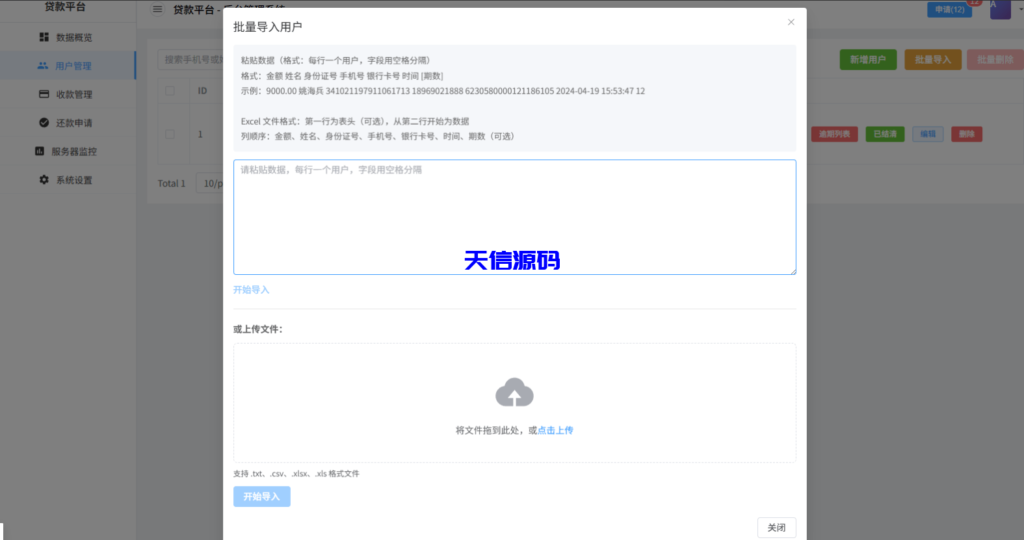Click the 或上传文件 label
This screenshot has width=1024, height=540.
point(258,329)
